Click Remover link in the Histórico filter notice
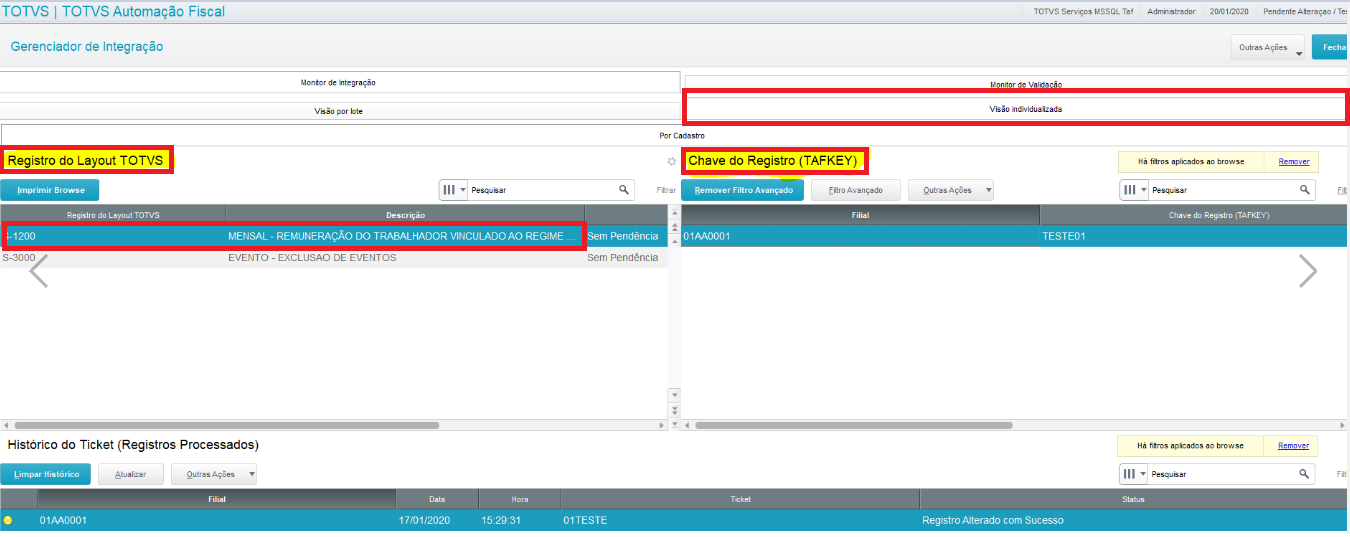 (x=1293, y=446)
